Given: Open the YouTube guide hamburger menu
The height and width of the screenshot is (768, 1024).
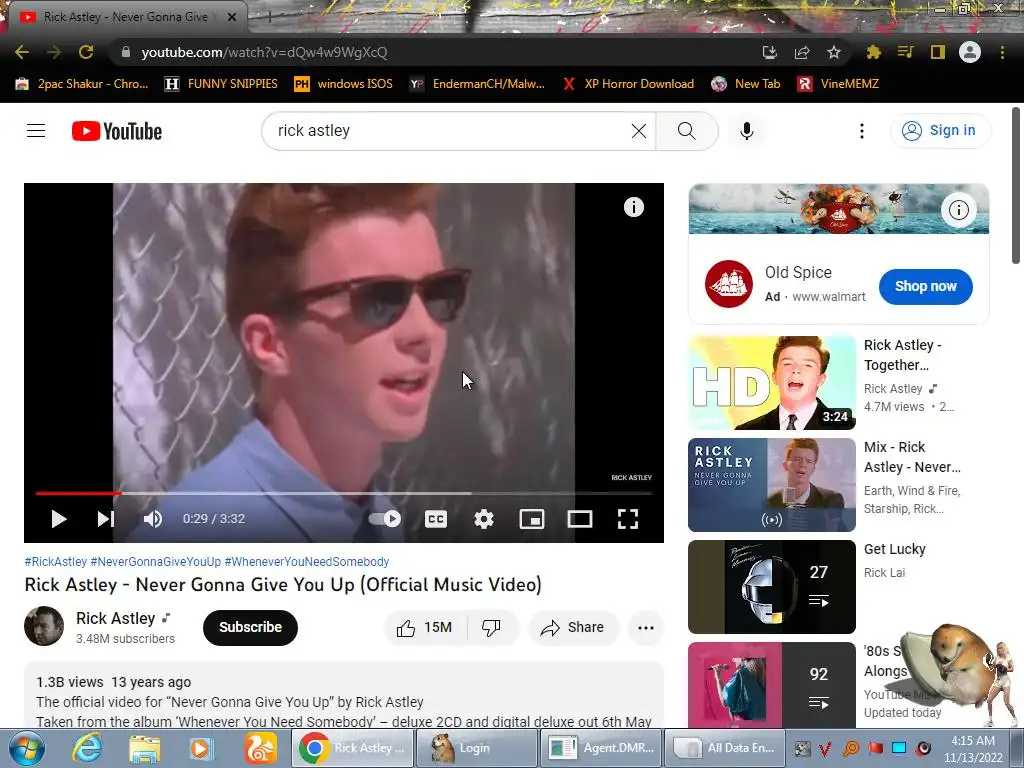Looking at the screenshot, I should pos(36,131).
